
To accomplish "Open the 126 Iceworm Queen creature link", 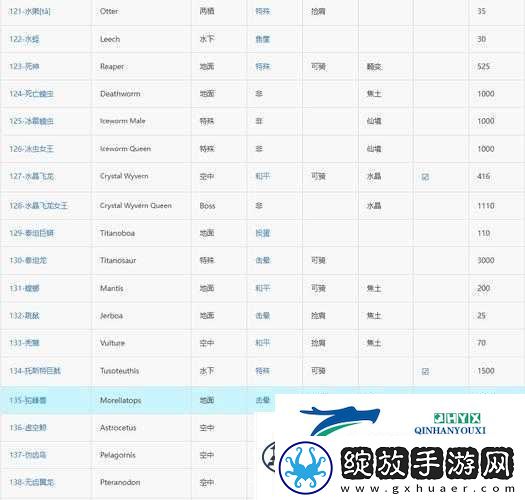I will click(31, 149).
